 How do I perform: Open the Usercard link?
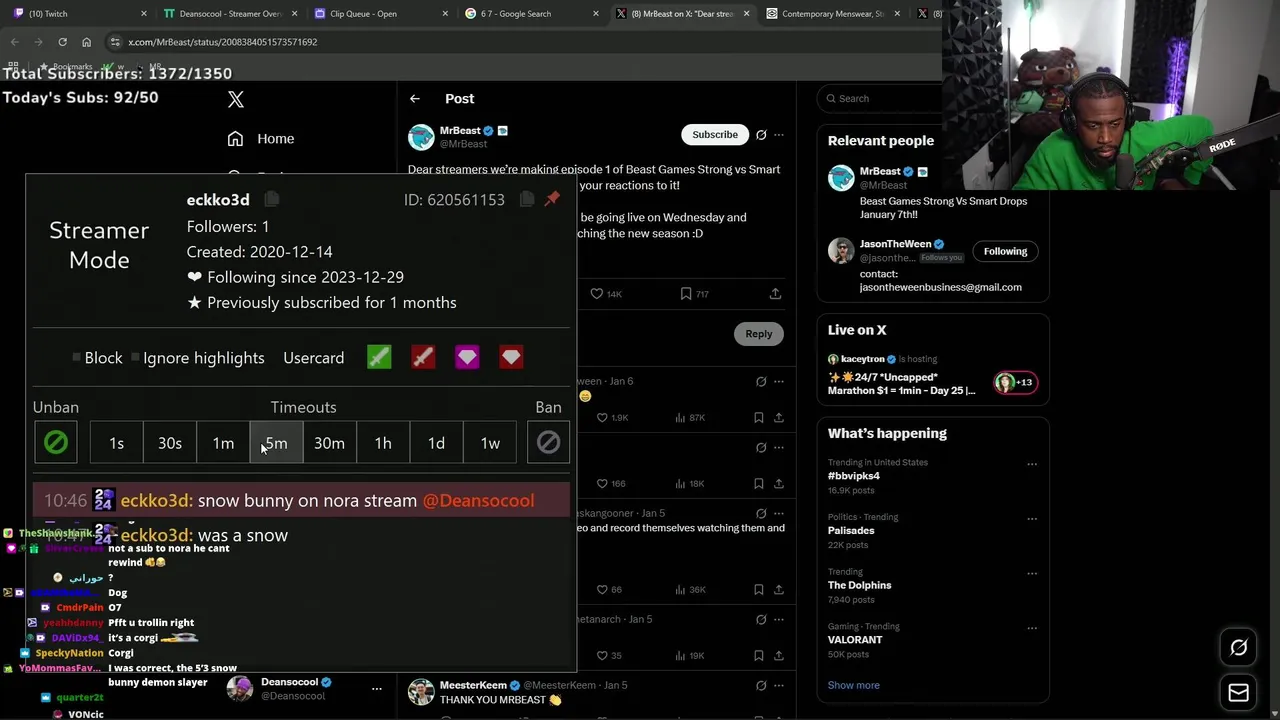[x=313, y=358]
